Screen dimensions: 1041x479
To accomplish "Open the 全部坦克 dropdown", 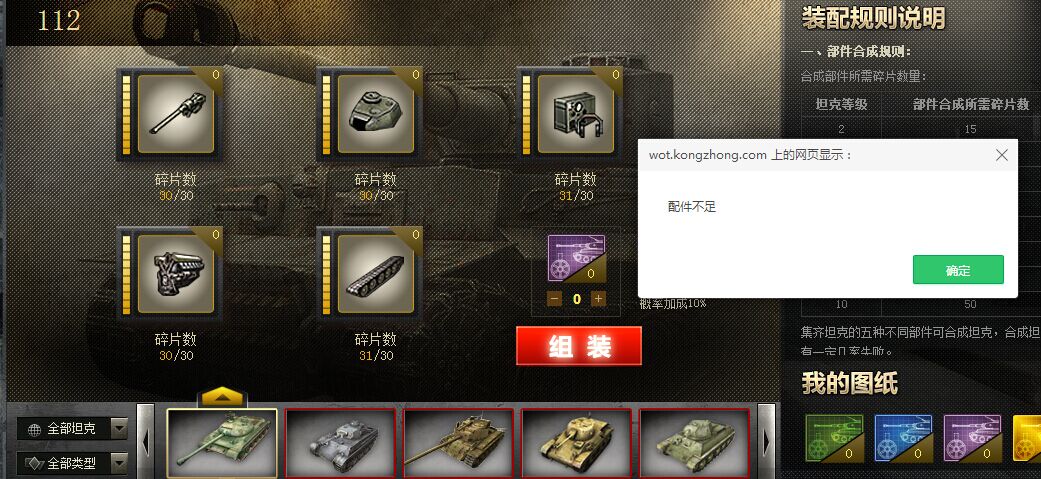I will (72, 429).
